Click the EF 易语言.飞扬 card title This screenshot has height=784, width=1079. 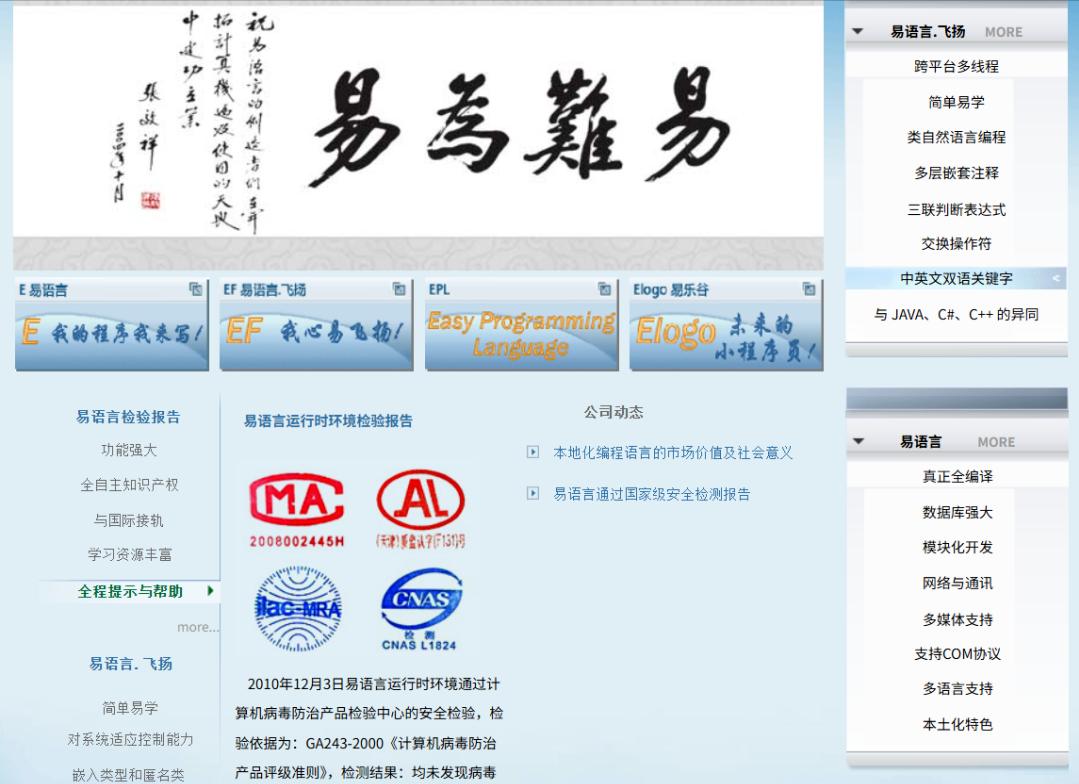(x=264, y=290)
